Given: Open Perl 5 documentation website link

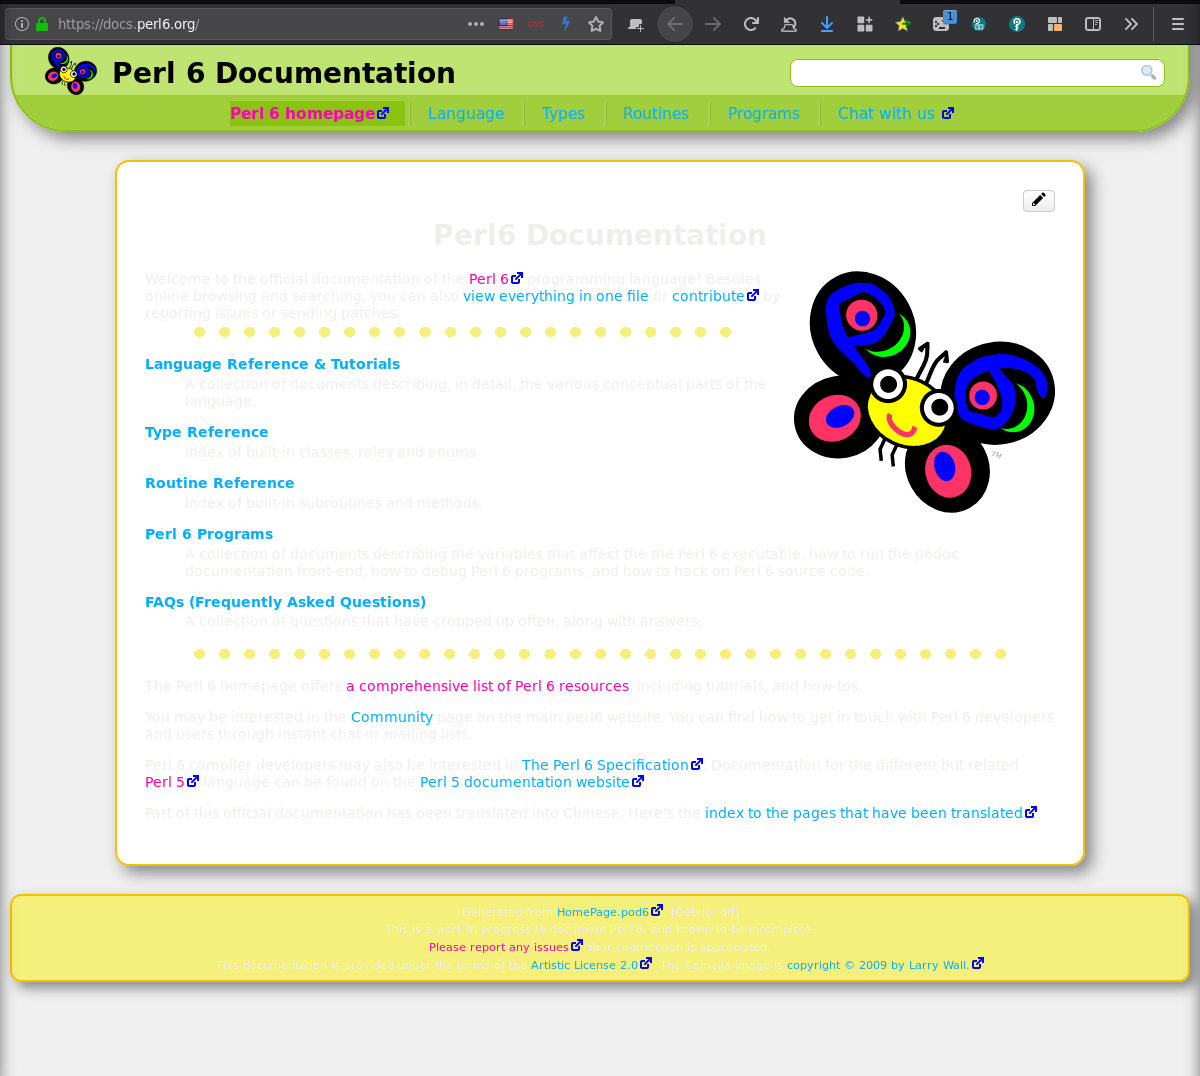Looking at the screenshot, I should 532,782.
